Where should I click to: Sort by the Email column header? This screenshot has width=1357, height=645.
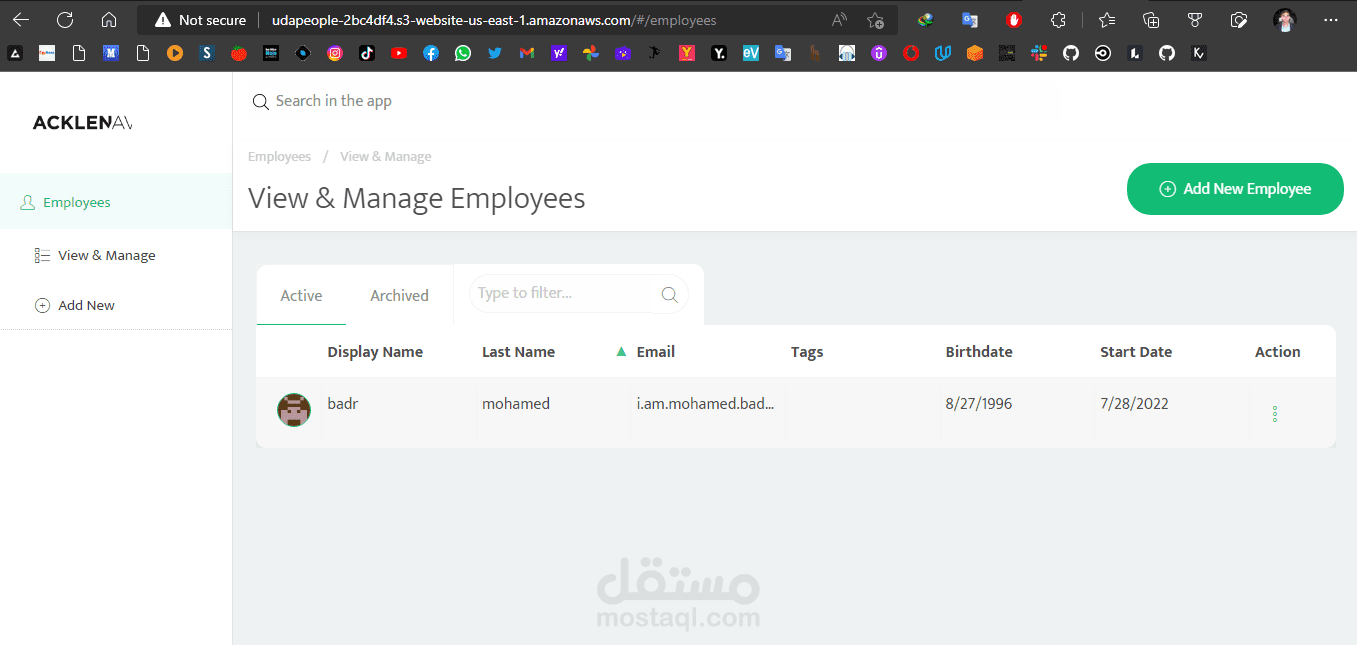pyautogui.click(x=656, y=352)
